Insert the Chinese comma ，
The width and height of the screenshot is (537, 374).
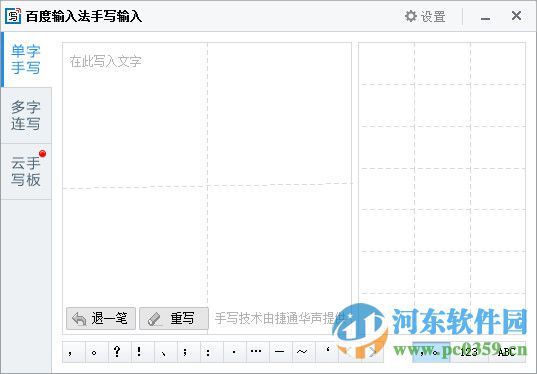click(74, 352)
